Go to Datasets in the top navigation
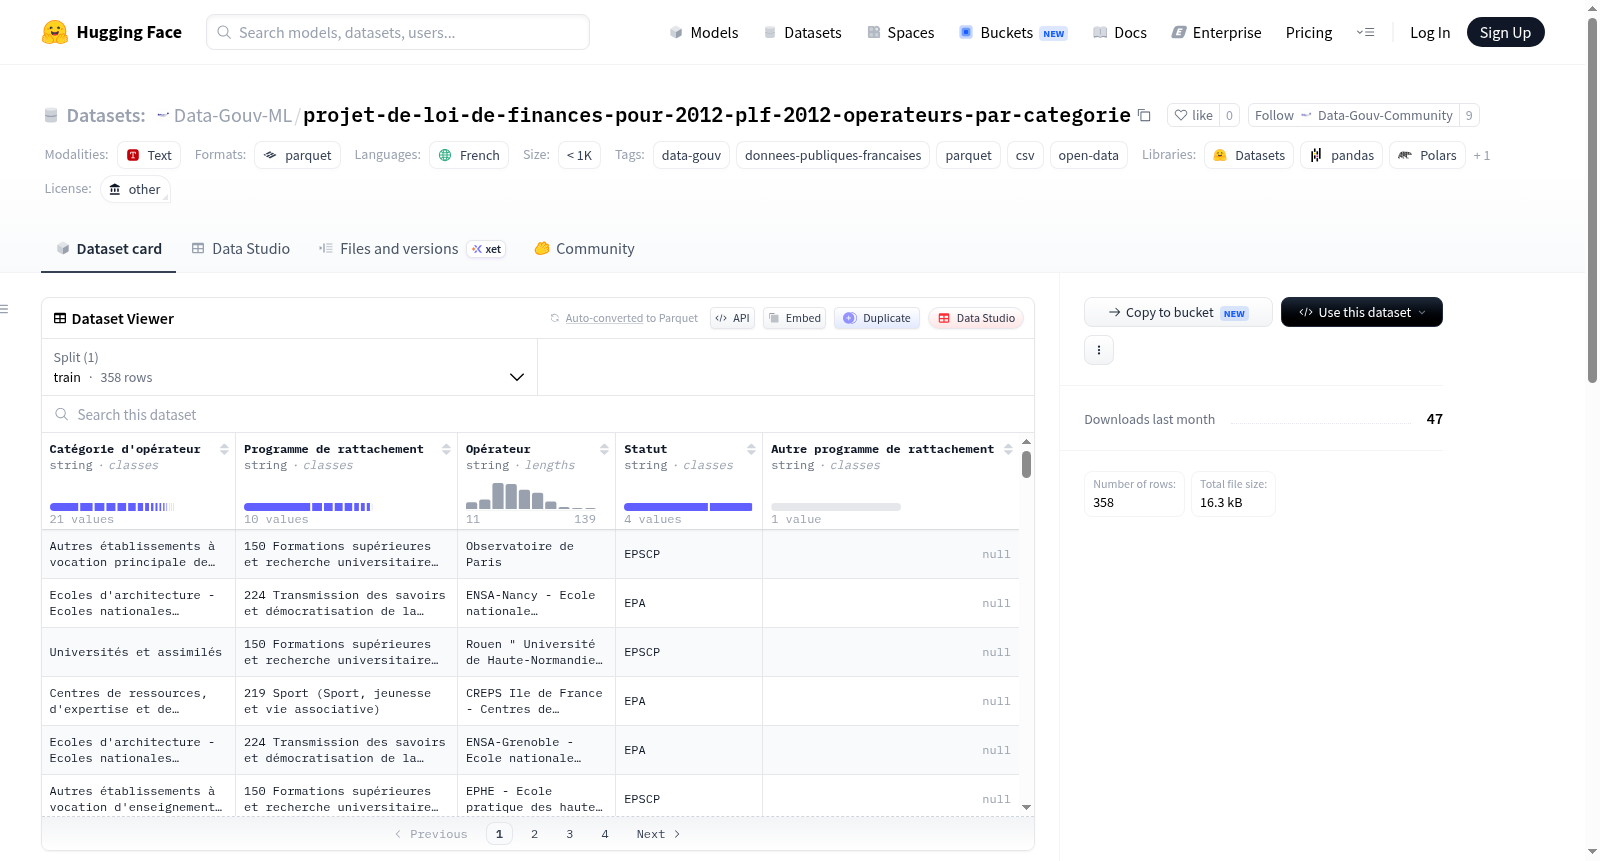1600x861 pixels. [x=803, y=33]
